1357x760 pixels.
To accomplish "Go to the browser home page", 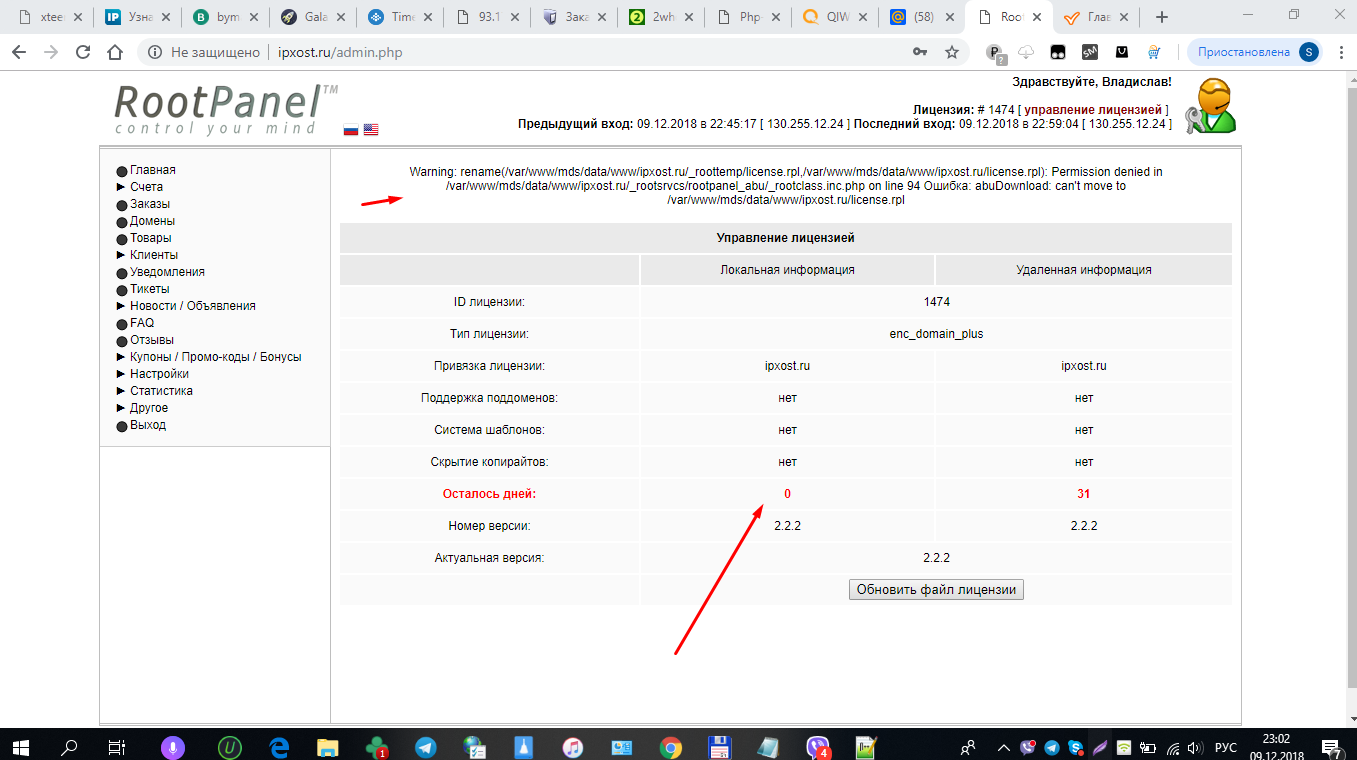I will click(116, 52).
